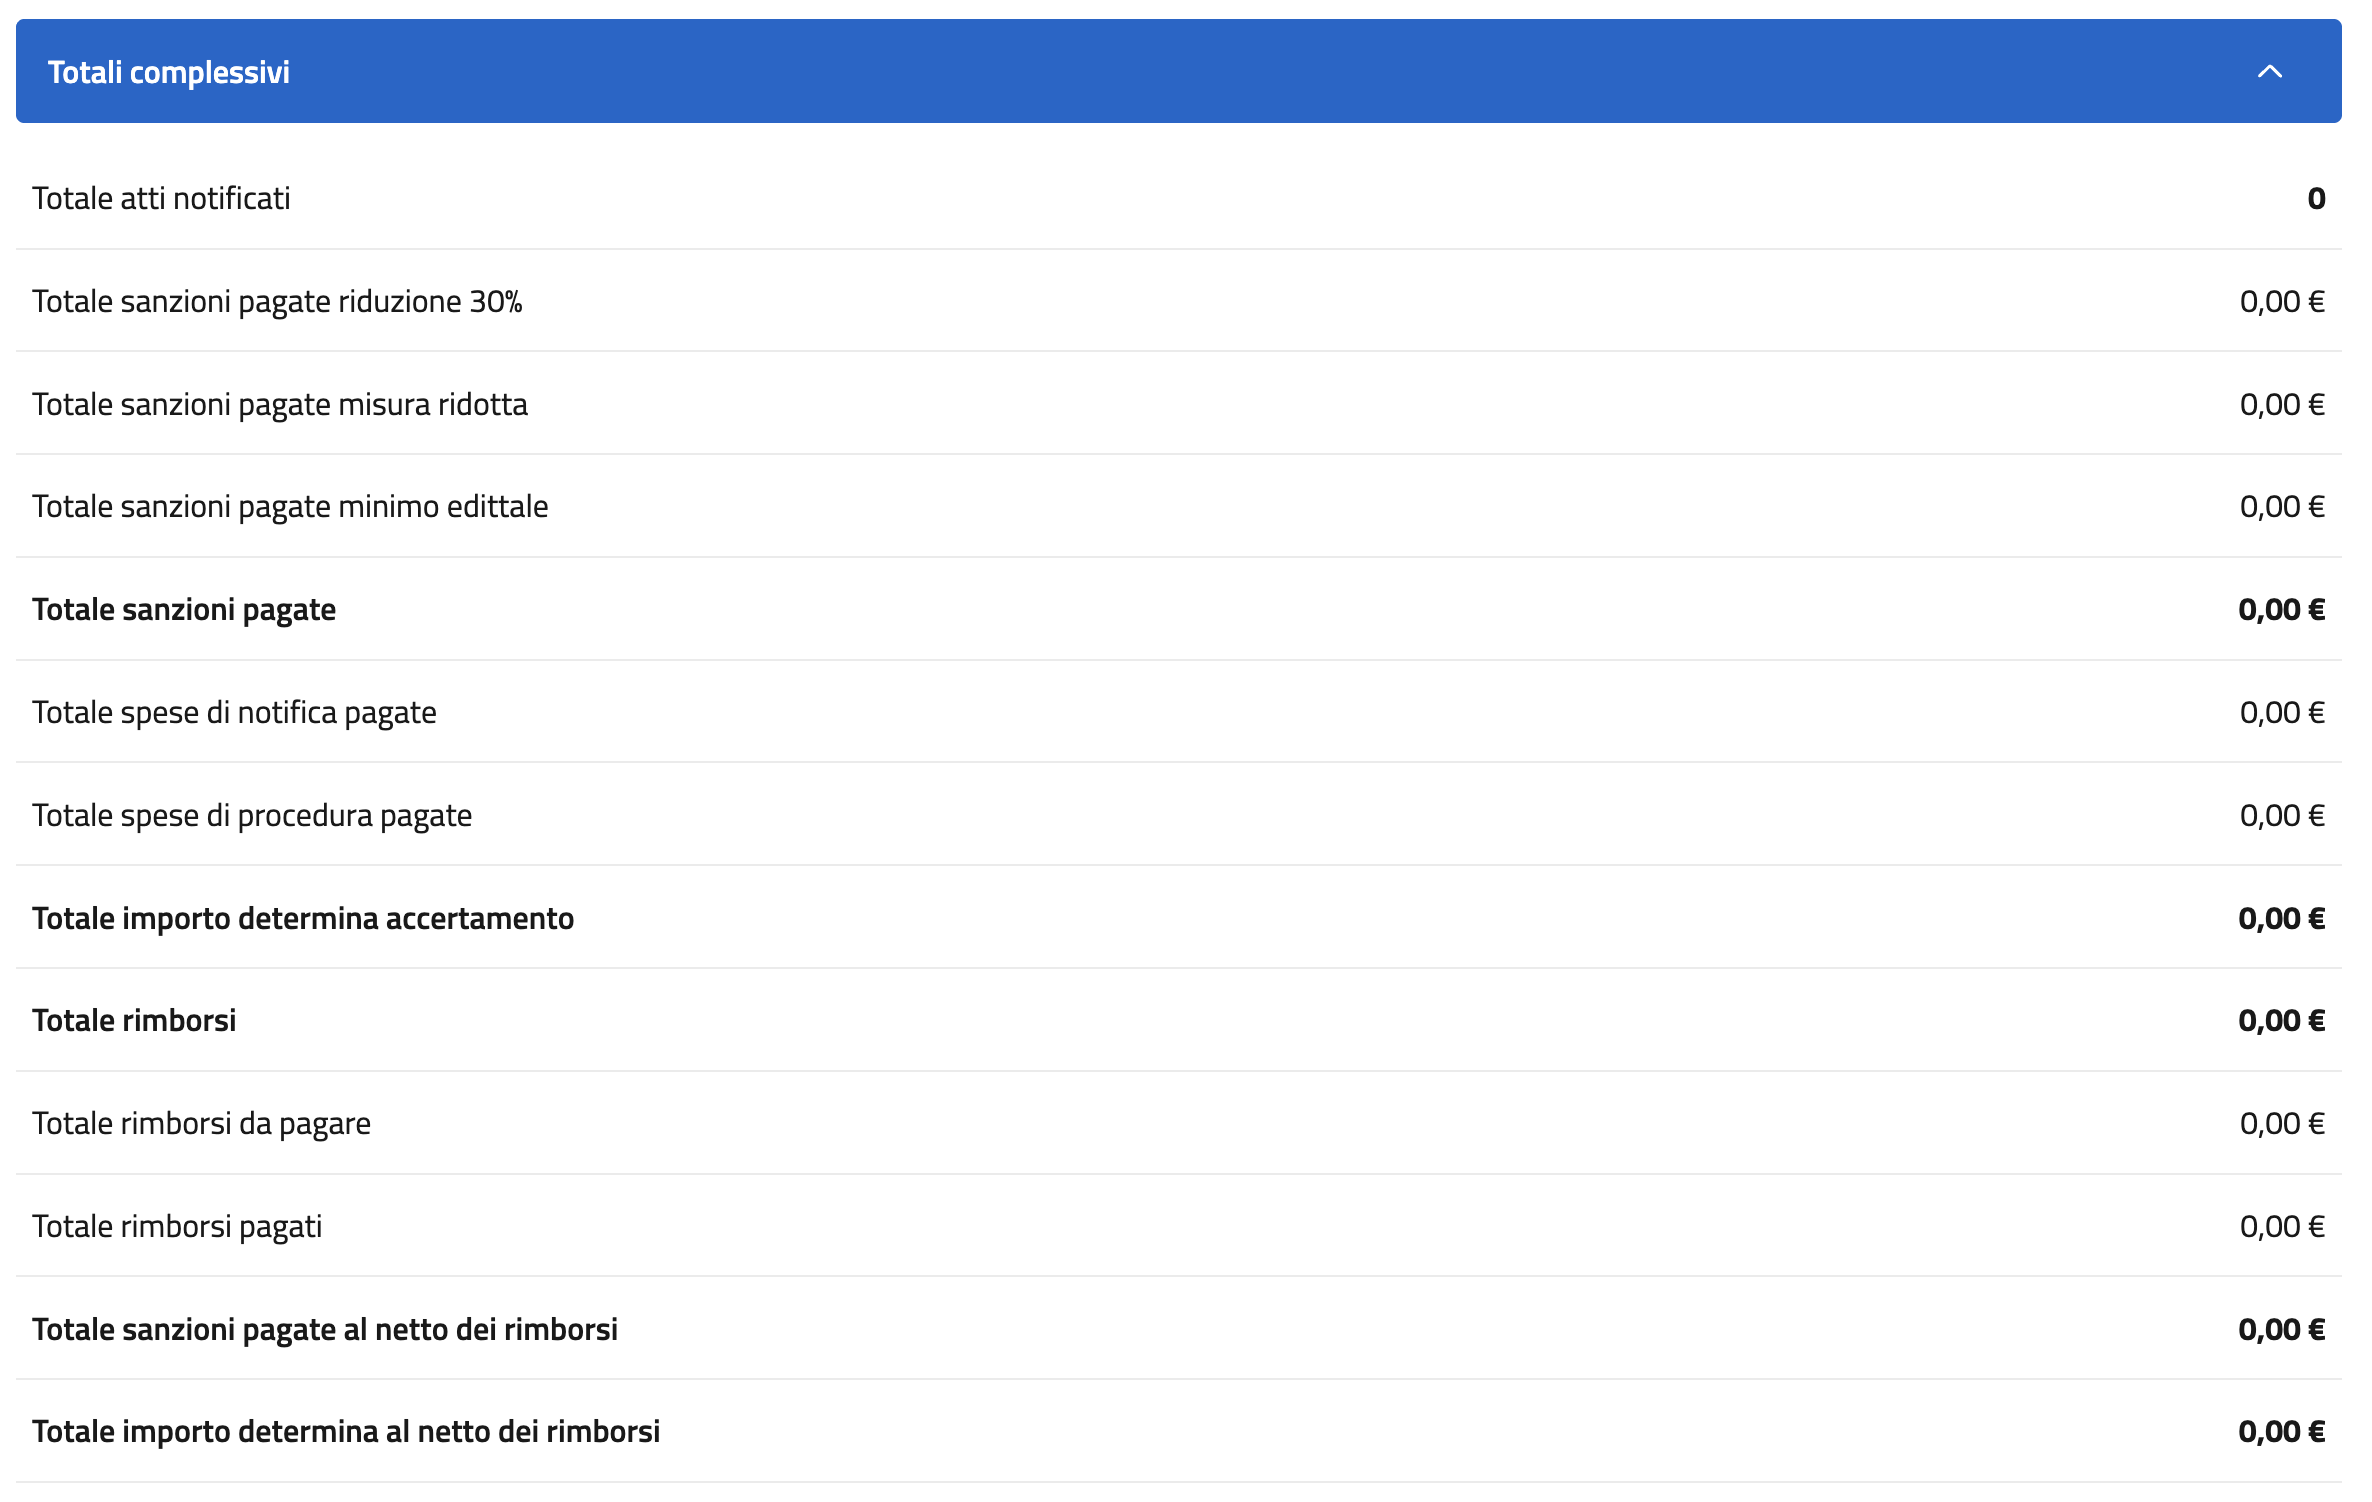Select Totale spese di procedura pagate label
This screenshot has height=1502, width=2372.
(x=252, y=815)
